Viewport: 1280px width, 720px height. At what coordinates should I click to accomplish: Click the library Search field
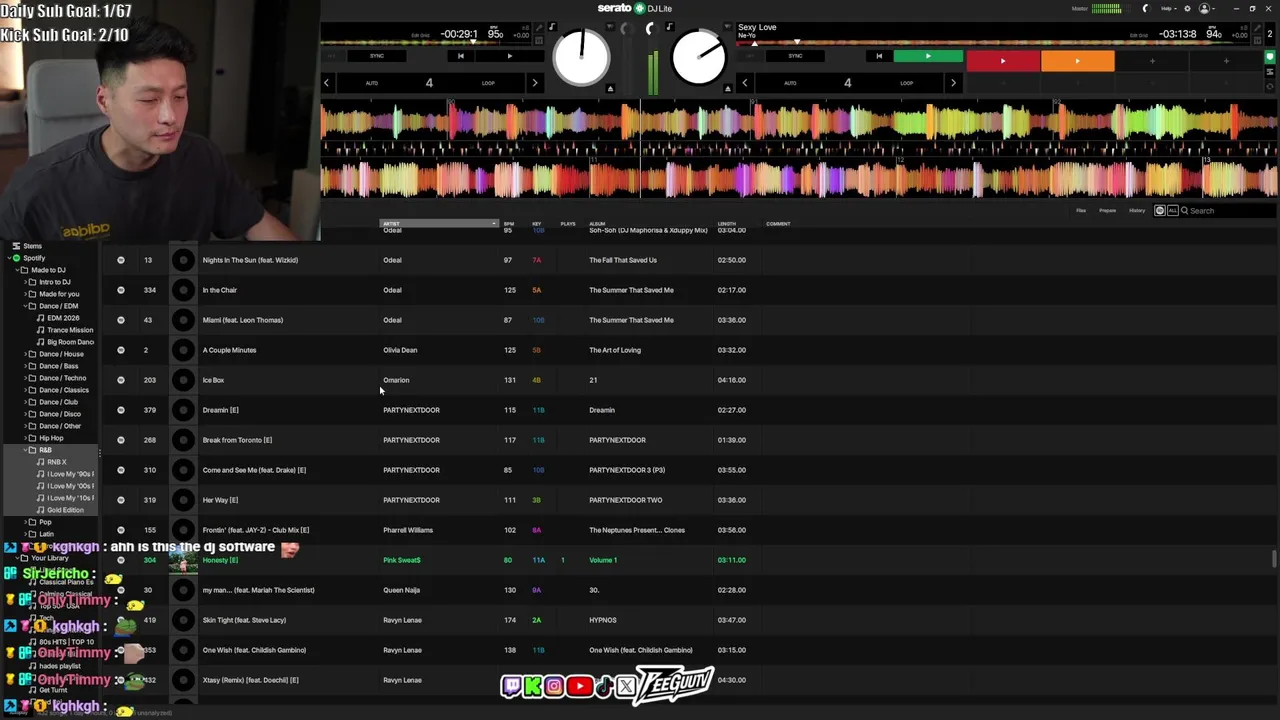coord(1228,210)
